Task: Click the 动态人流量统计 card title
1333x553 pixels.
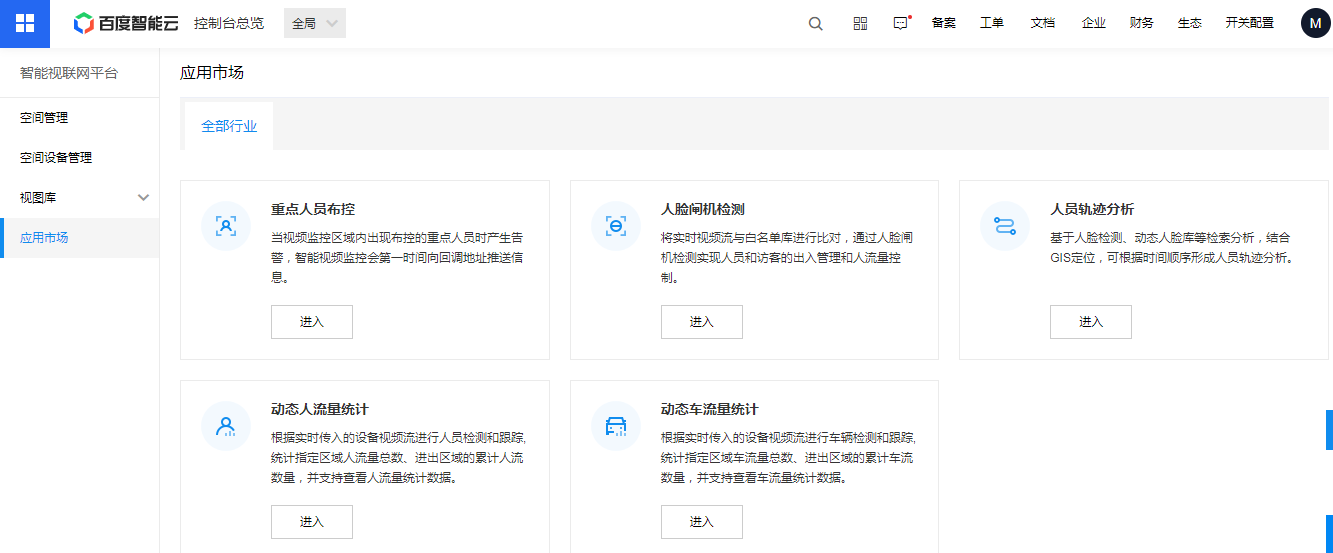Action: [320, 409]
